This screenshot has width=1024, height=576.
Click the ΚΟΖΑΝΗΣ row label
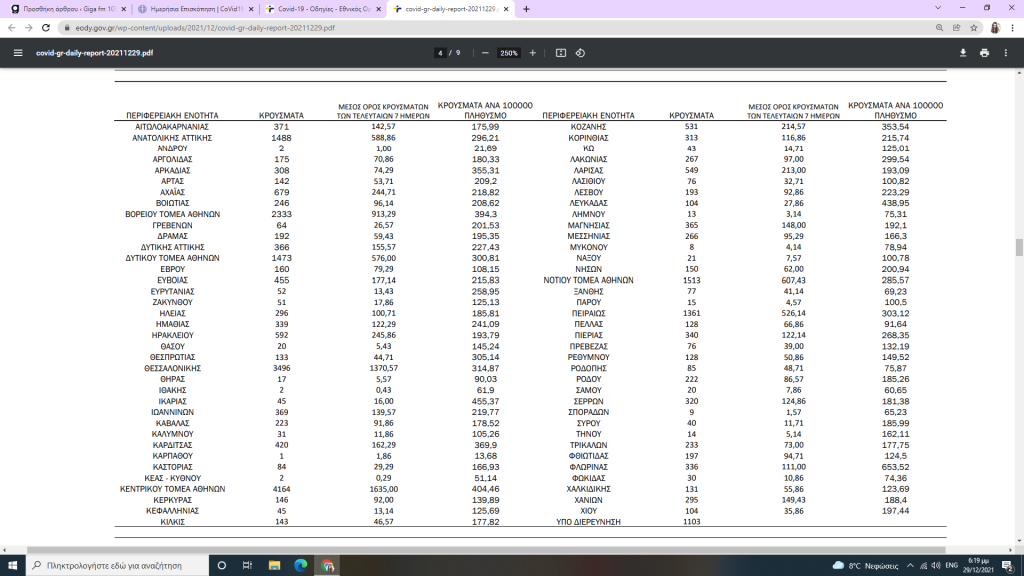[x=588, y=127]
